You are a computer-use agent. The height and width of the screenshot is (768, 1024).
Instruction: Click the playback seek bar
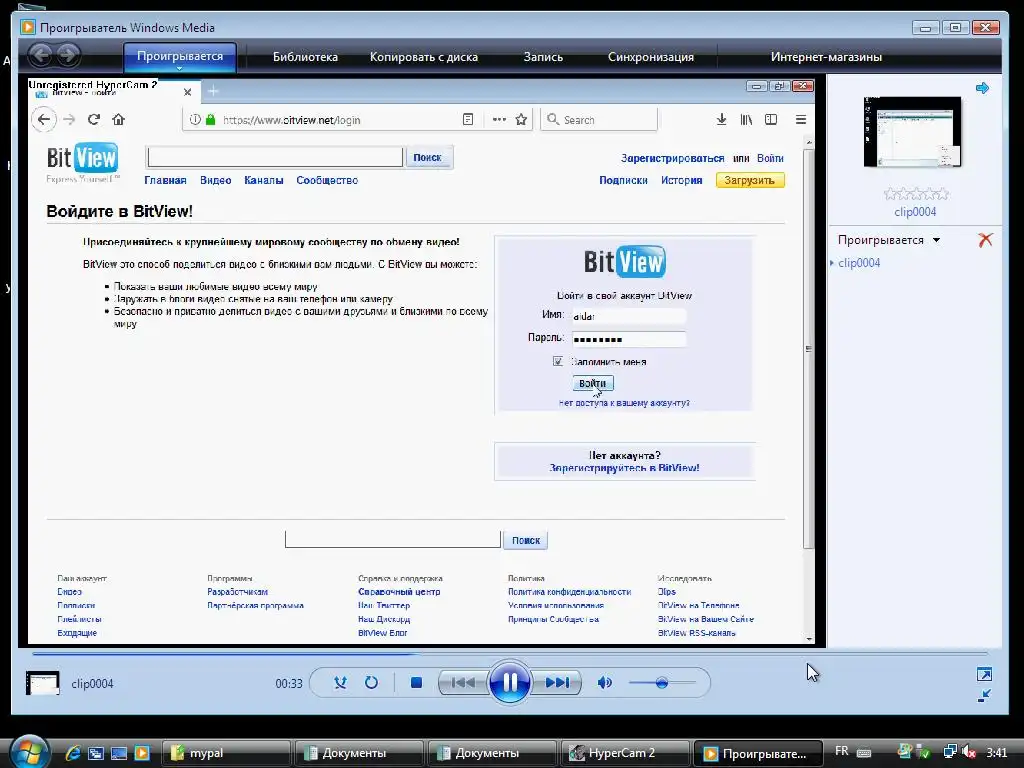(x=509, y=652)
